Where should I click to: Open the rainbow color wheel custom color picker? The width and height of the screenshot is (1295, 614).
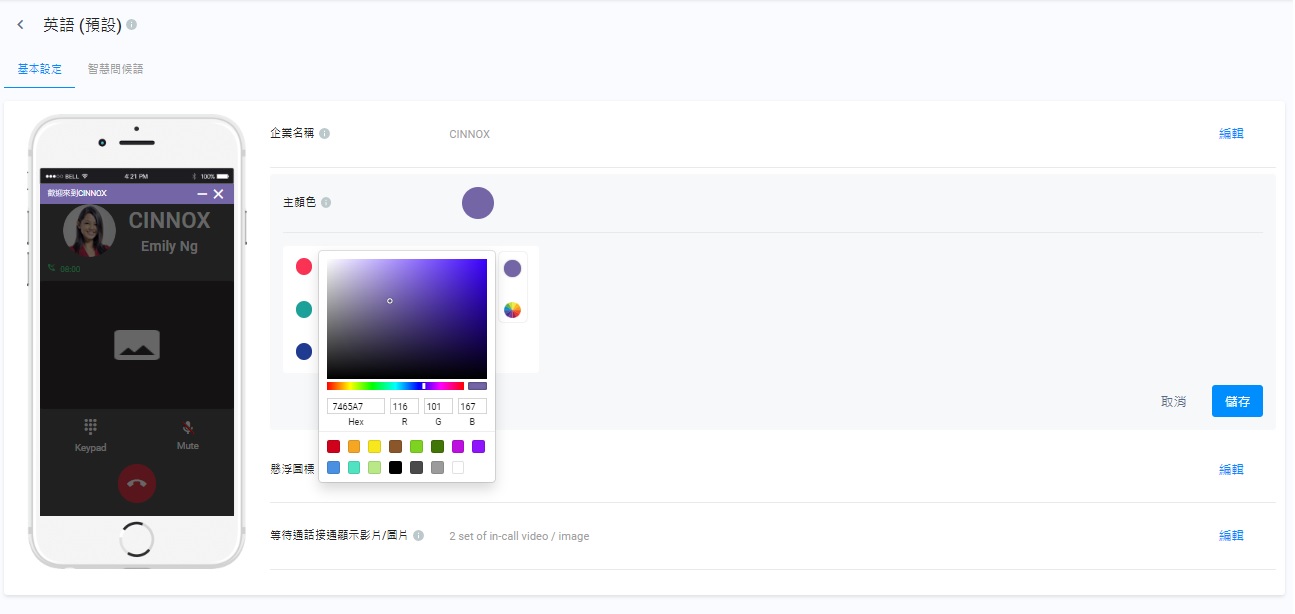512,310
